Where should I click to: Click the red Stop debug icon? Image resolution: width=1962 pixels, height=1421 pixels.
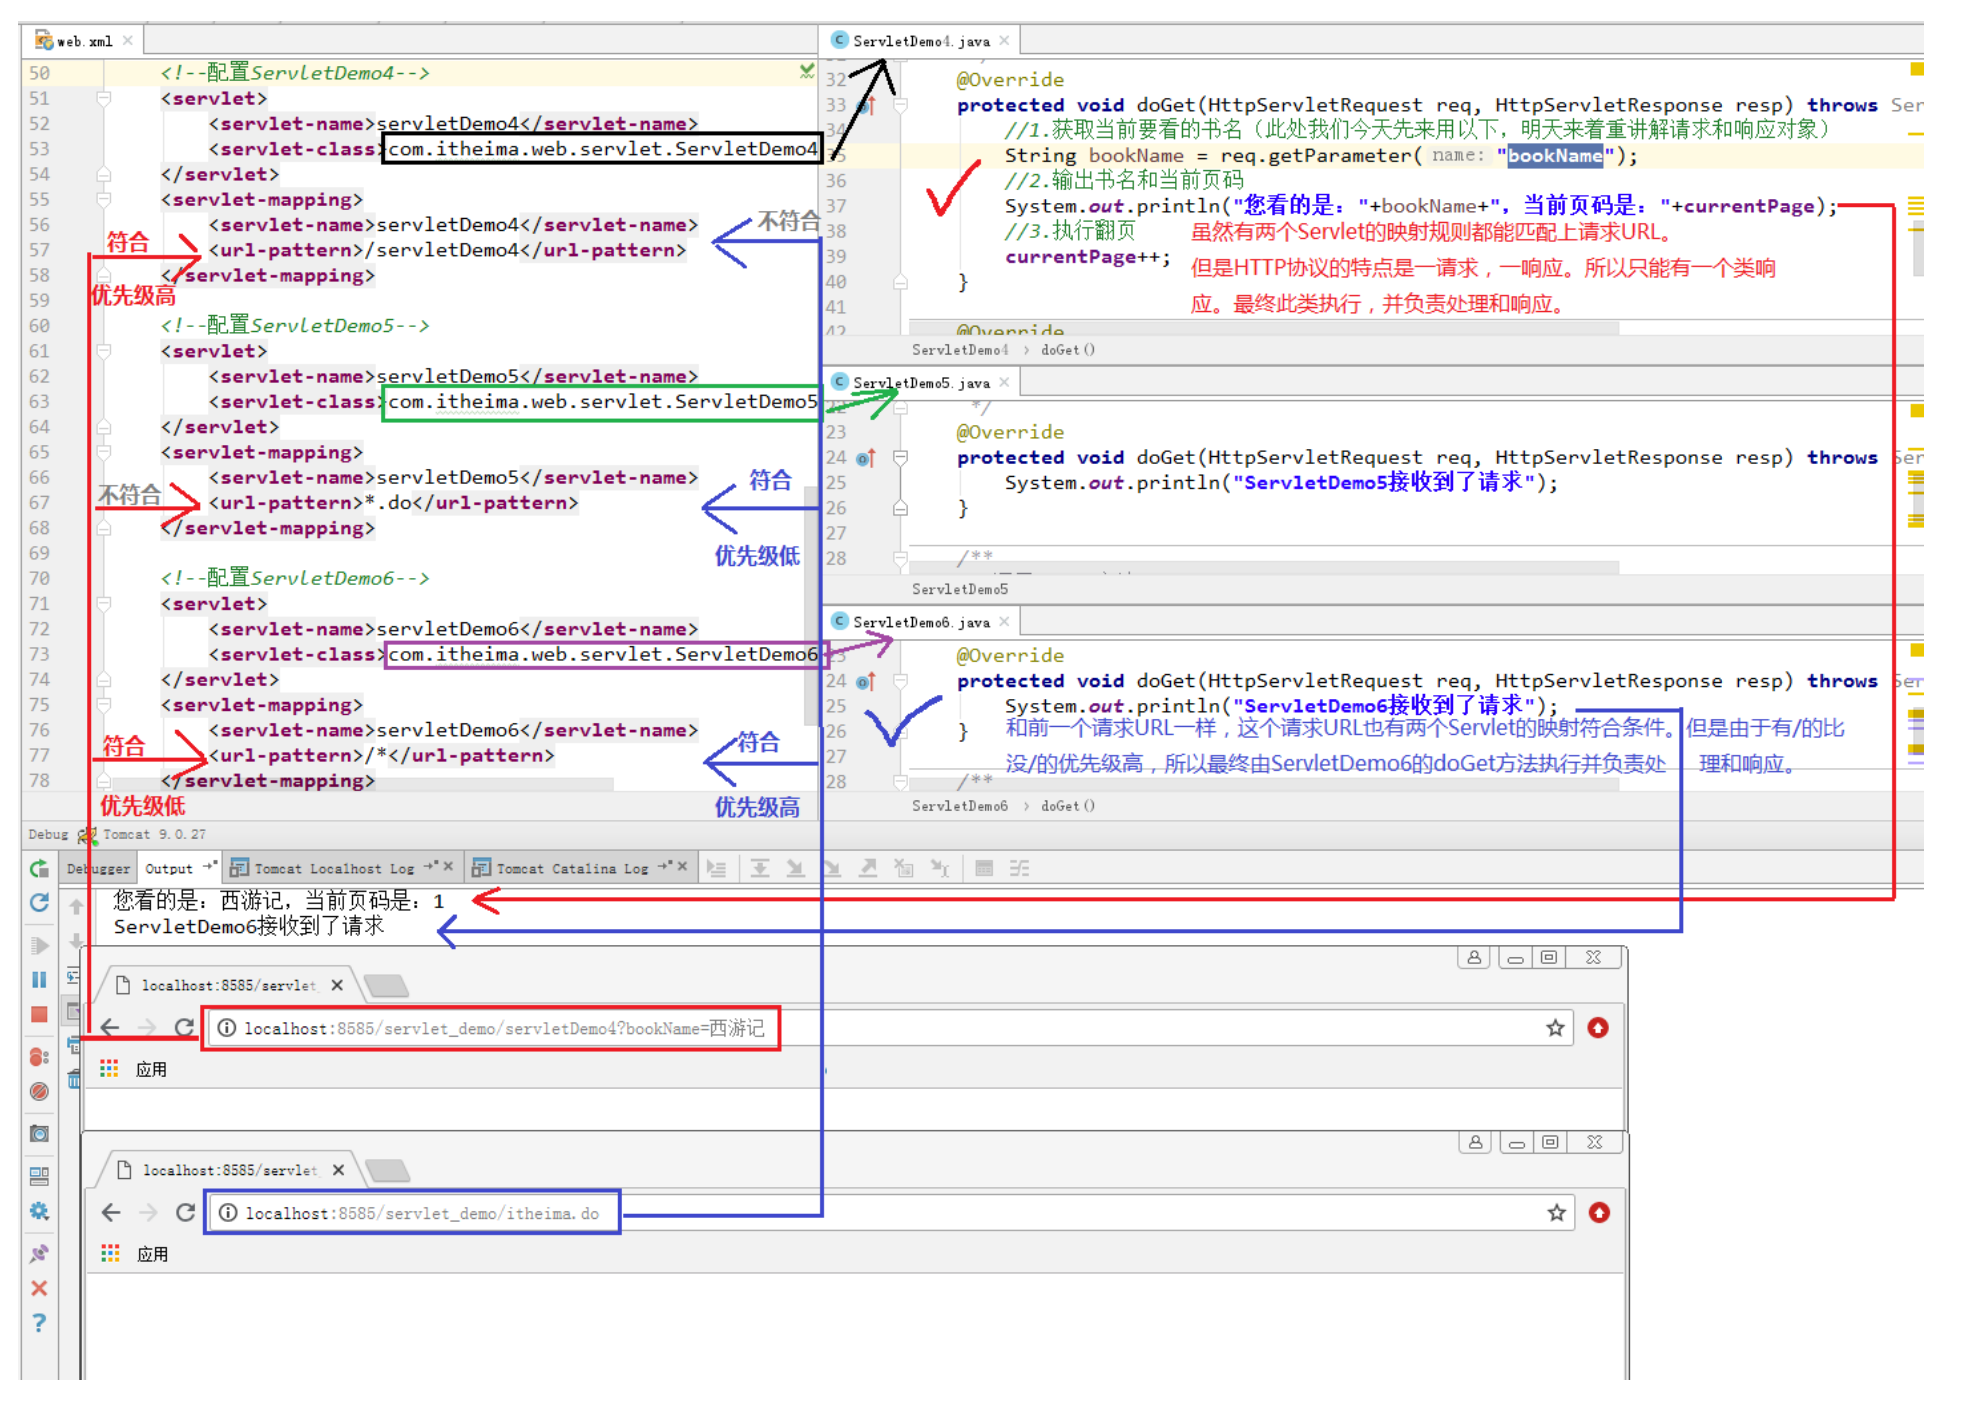click(39, 1015)
